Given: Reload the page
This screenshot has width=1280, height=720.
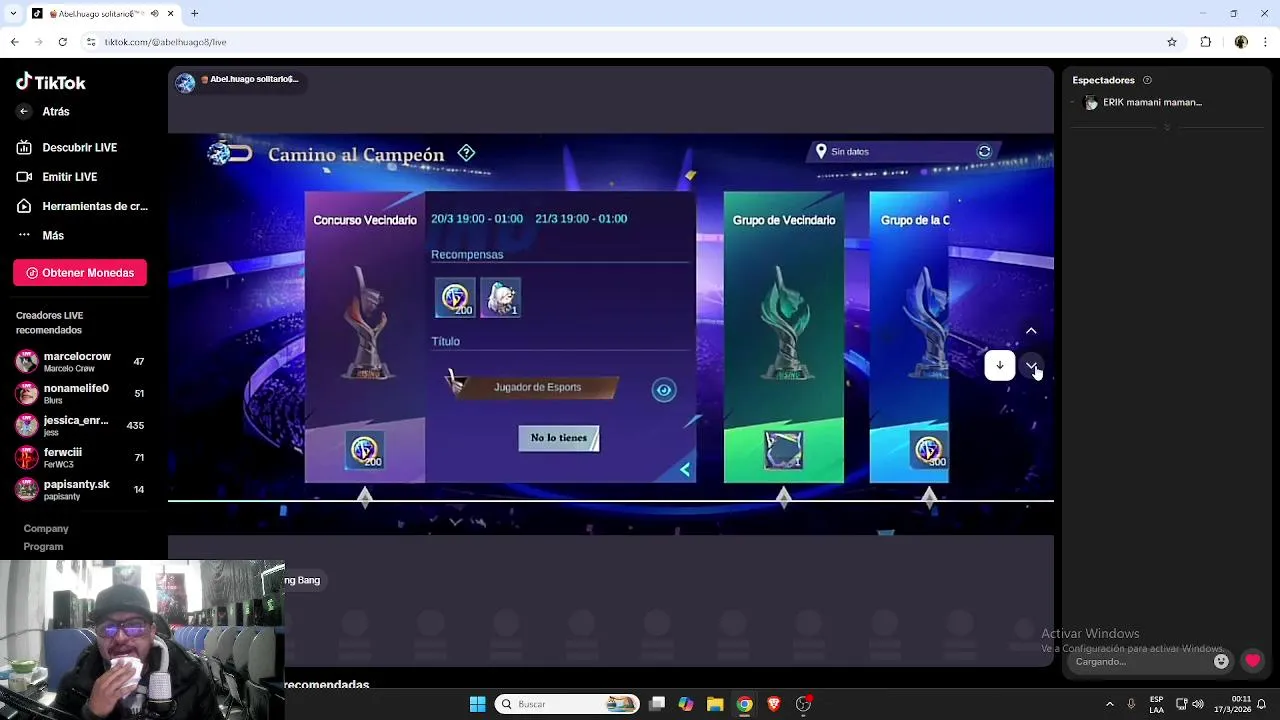Looking at the screenshot, I should click(62, 42).
